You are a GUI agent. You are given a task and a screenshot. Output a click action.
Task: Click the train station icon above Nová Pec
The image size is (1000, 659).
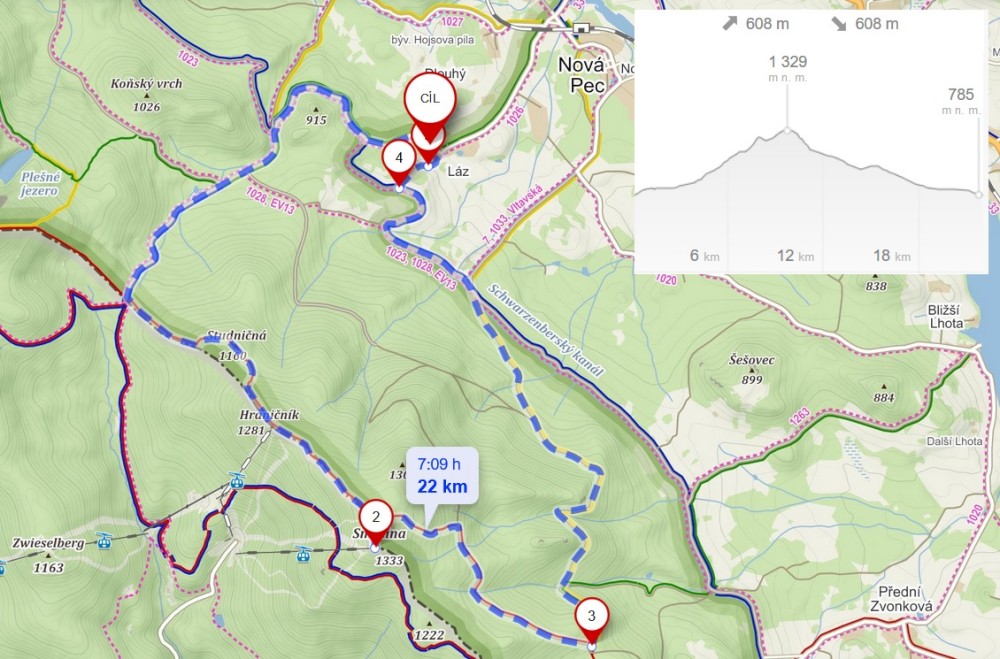tap(580, 28)
